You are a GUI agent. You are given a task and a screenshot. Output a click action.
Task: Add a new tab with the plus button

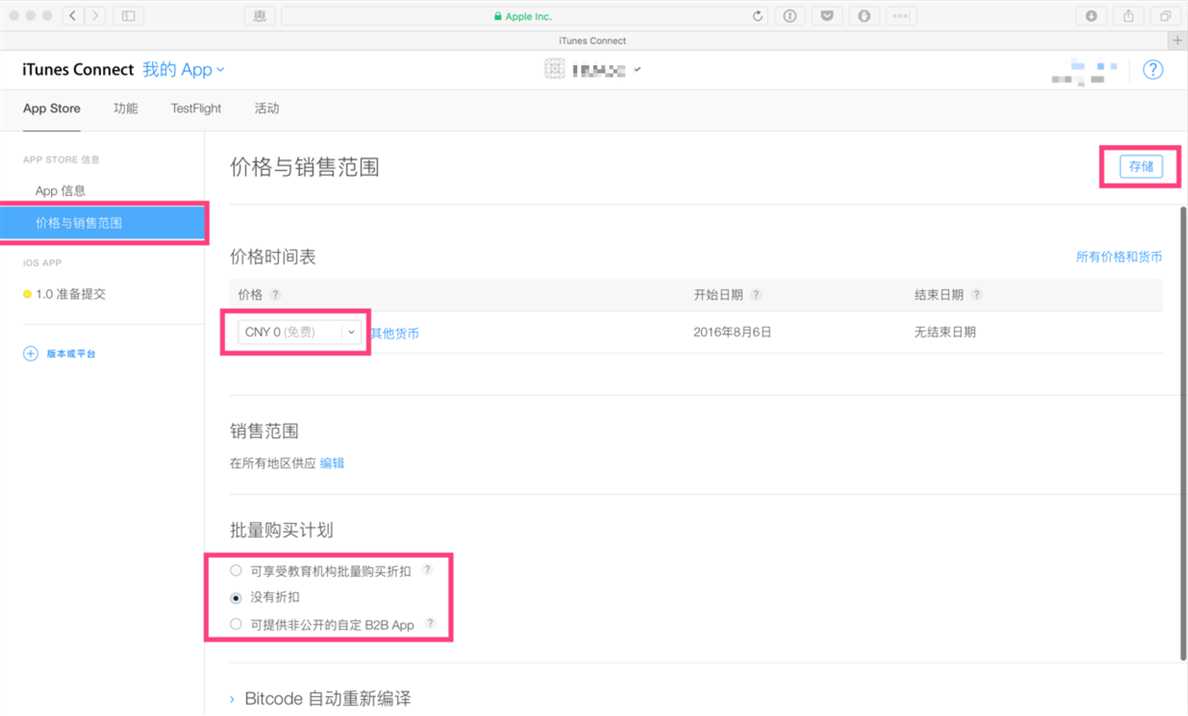point(1177,40)
